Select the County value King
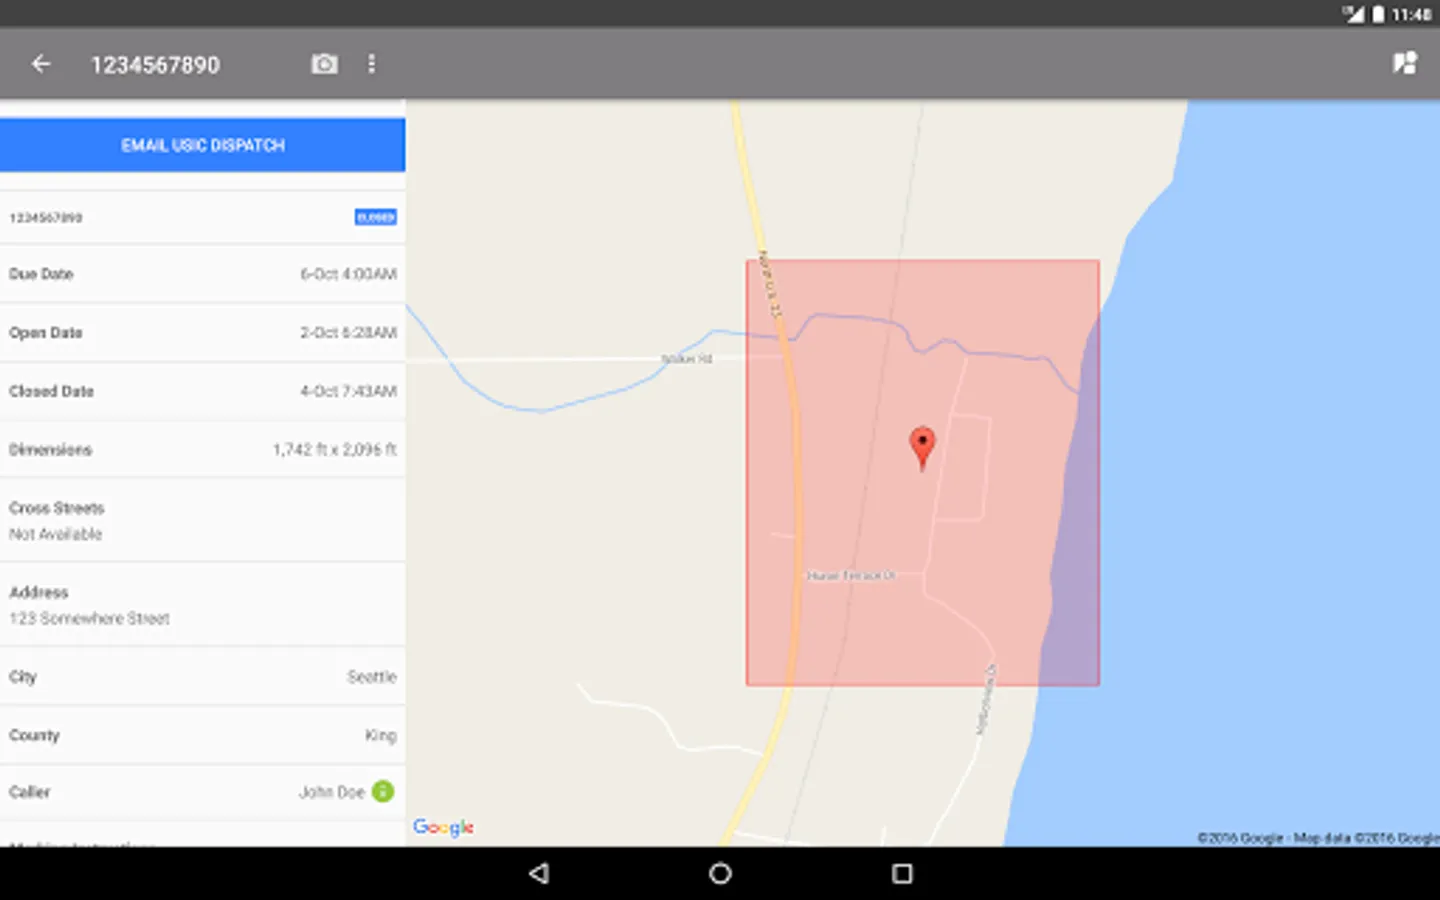Image resolution: width=1440 pixels, height=900 pixels. point(381,735)
